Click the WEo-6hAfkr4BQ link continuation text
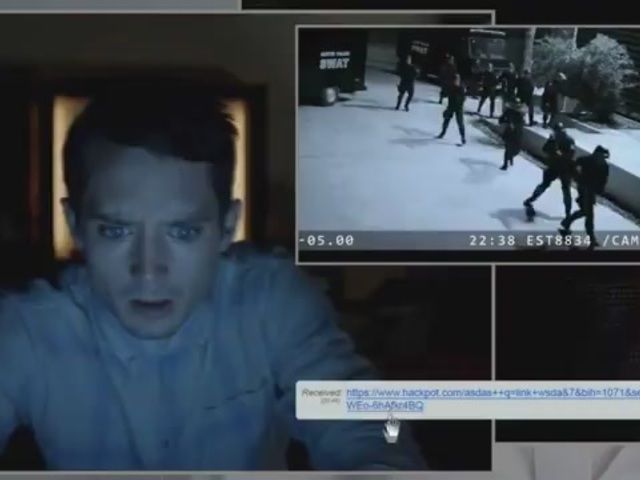 click(x=385, y=406)
